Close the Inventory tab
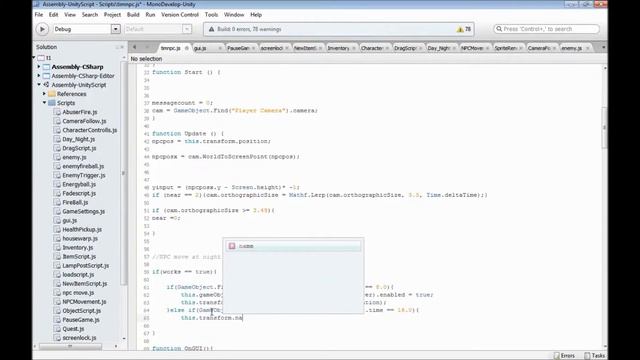The height and width of the screenshot is (360, 640). (354, 48)
